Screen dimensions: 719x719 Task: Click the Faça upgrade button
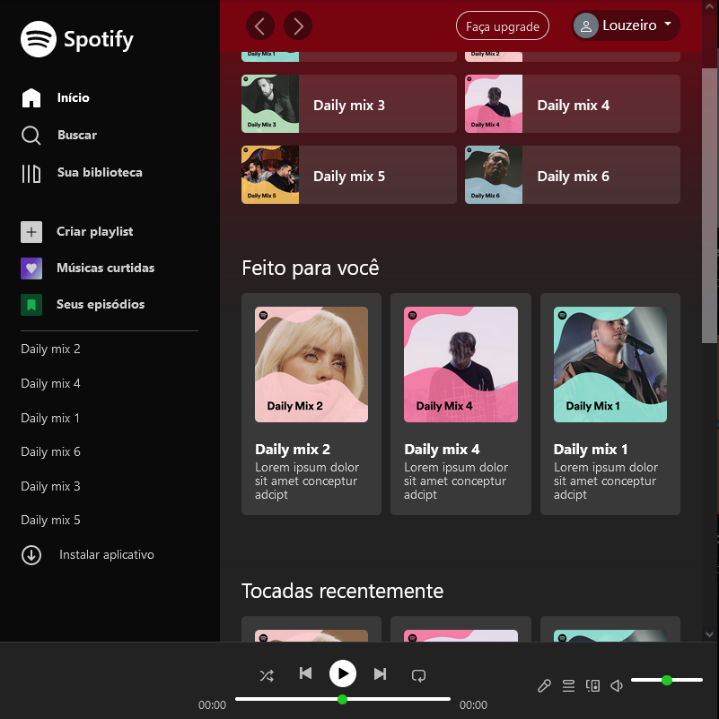(x=503, y=26)
